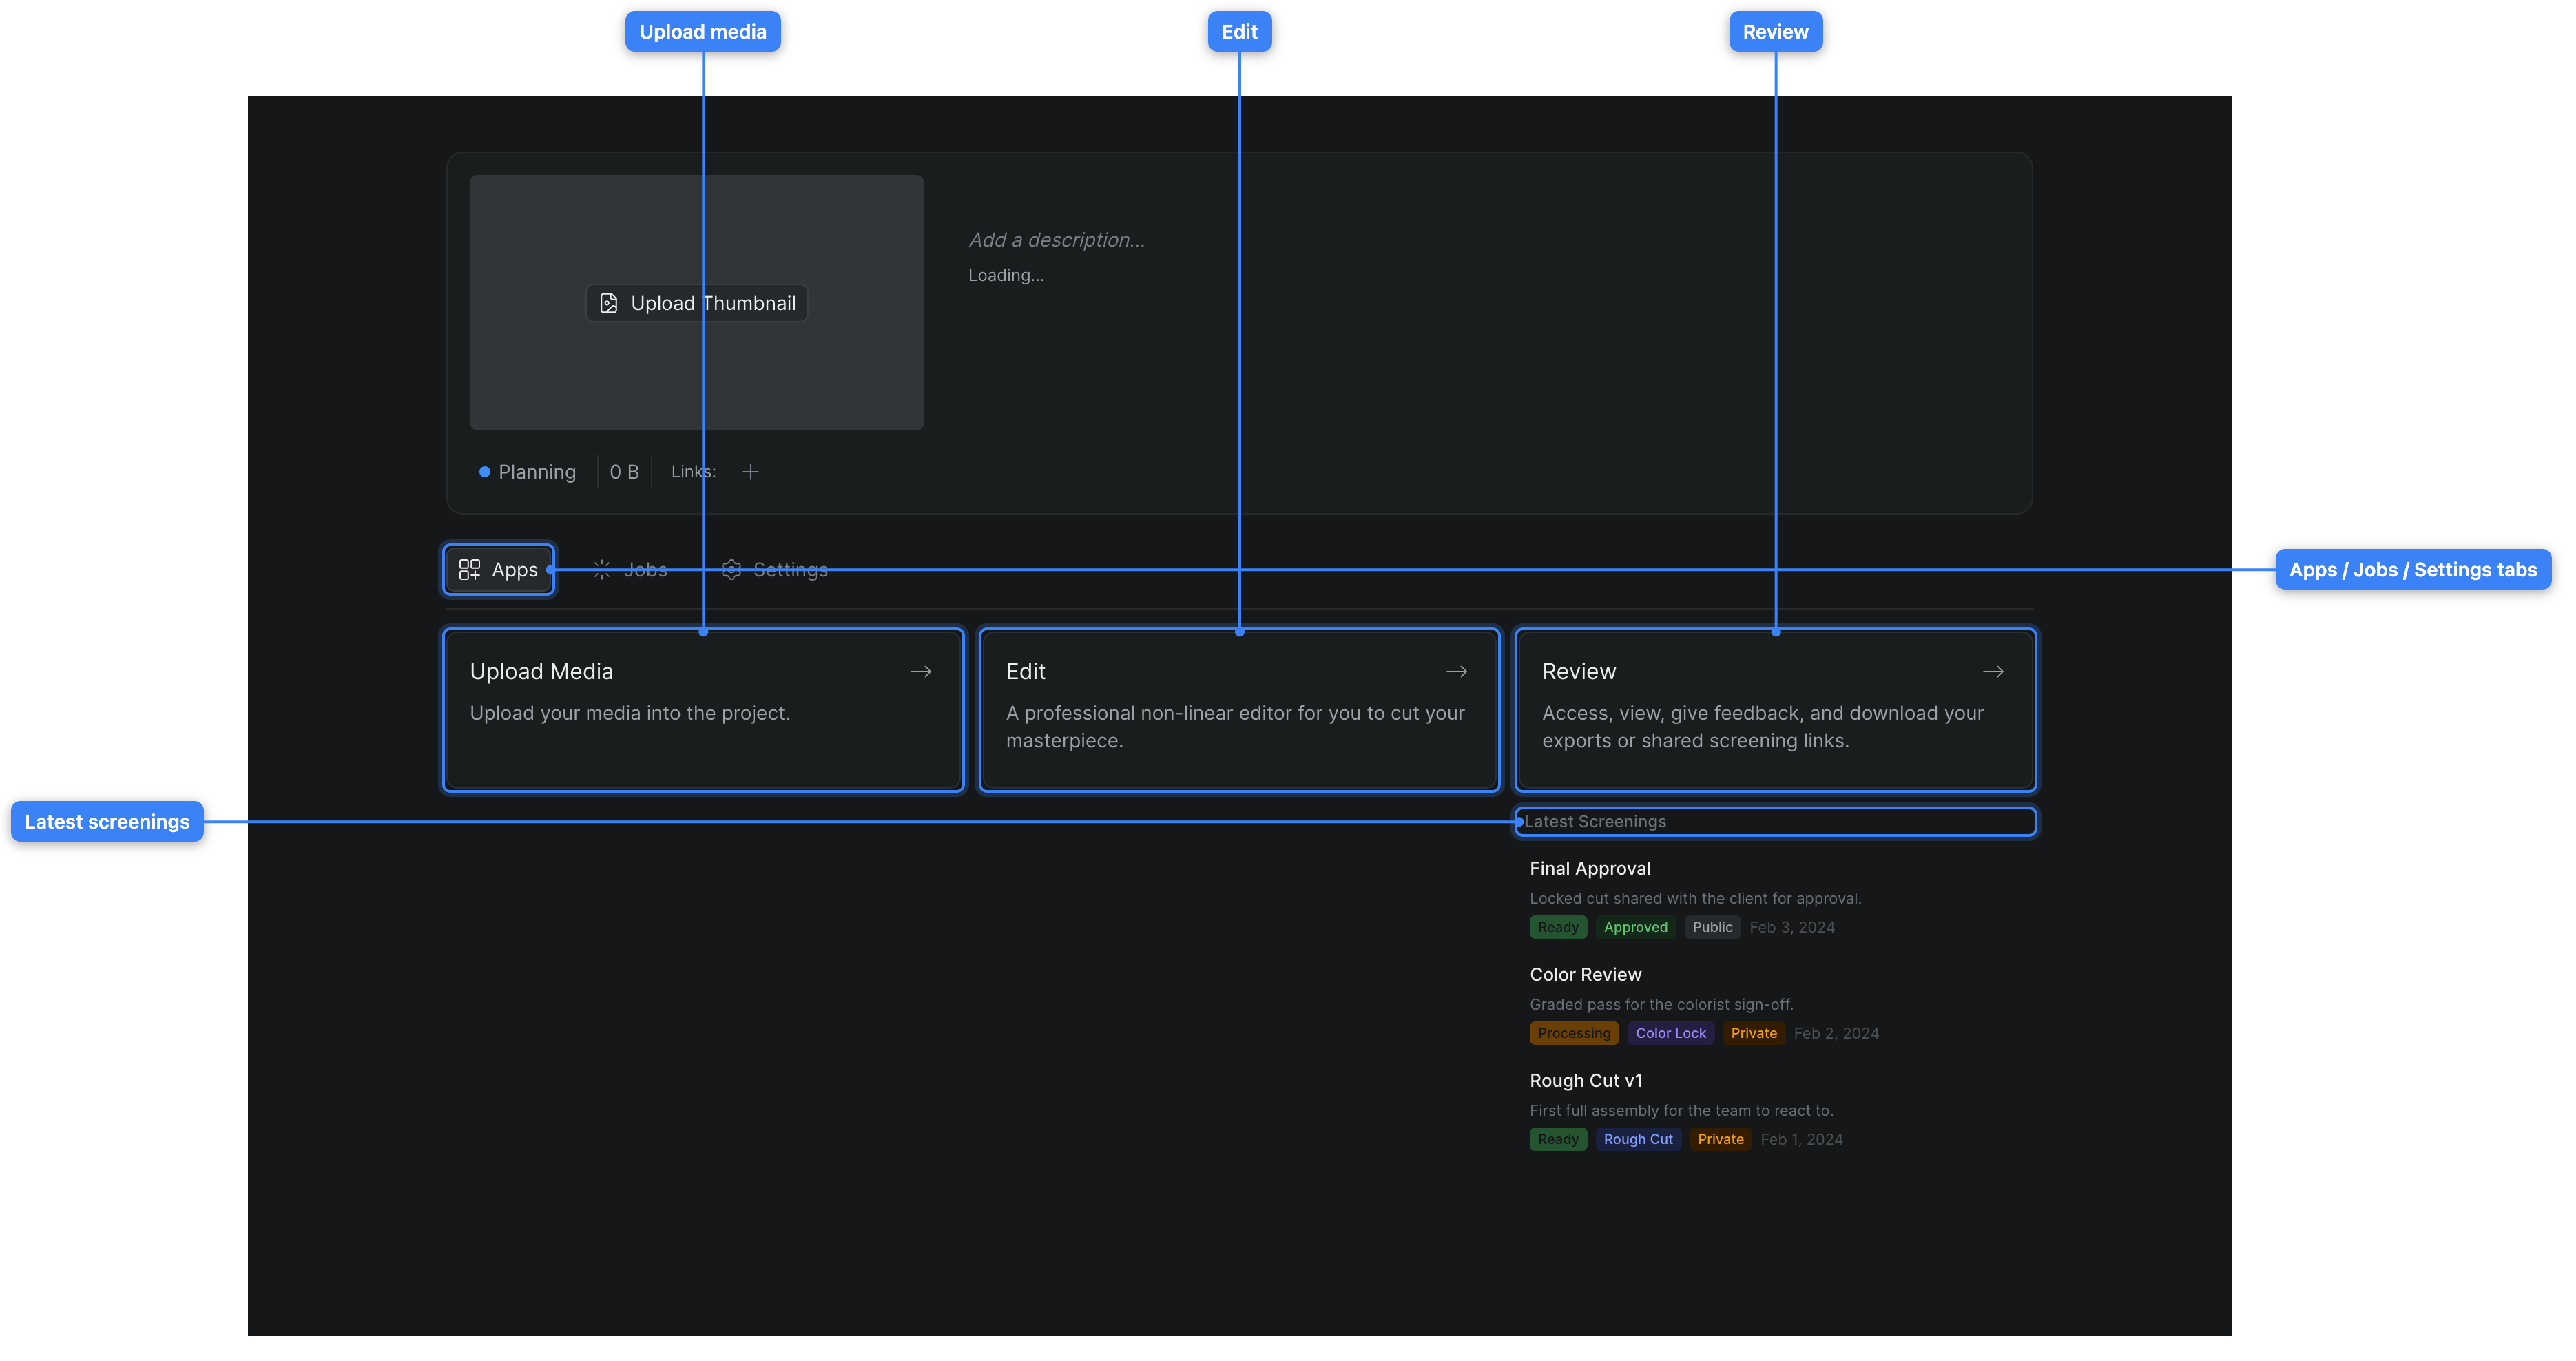This screenshot has height=1361, width=2576.
Task: Click the Settings gear icon
Action: (731, 570)
